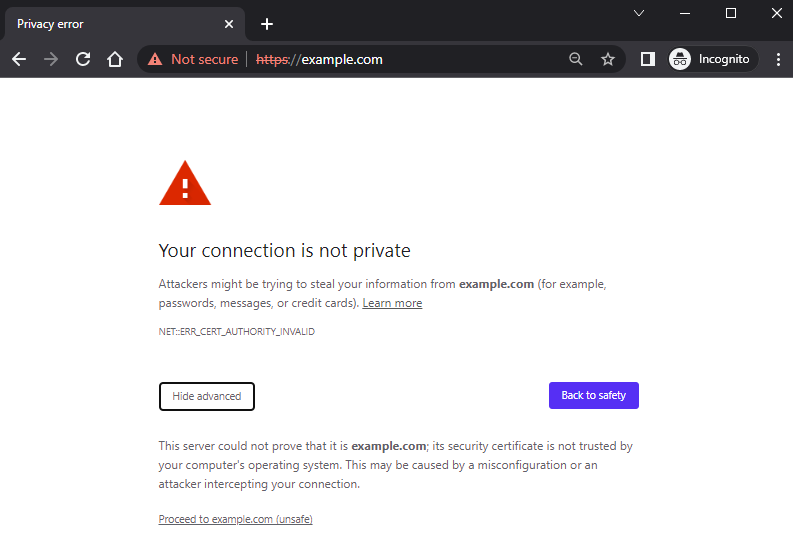Click the forward navigation arrow

coord(51,59)
